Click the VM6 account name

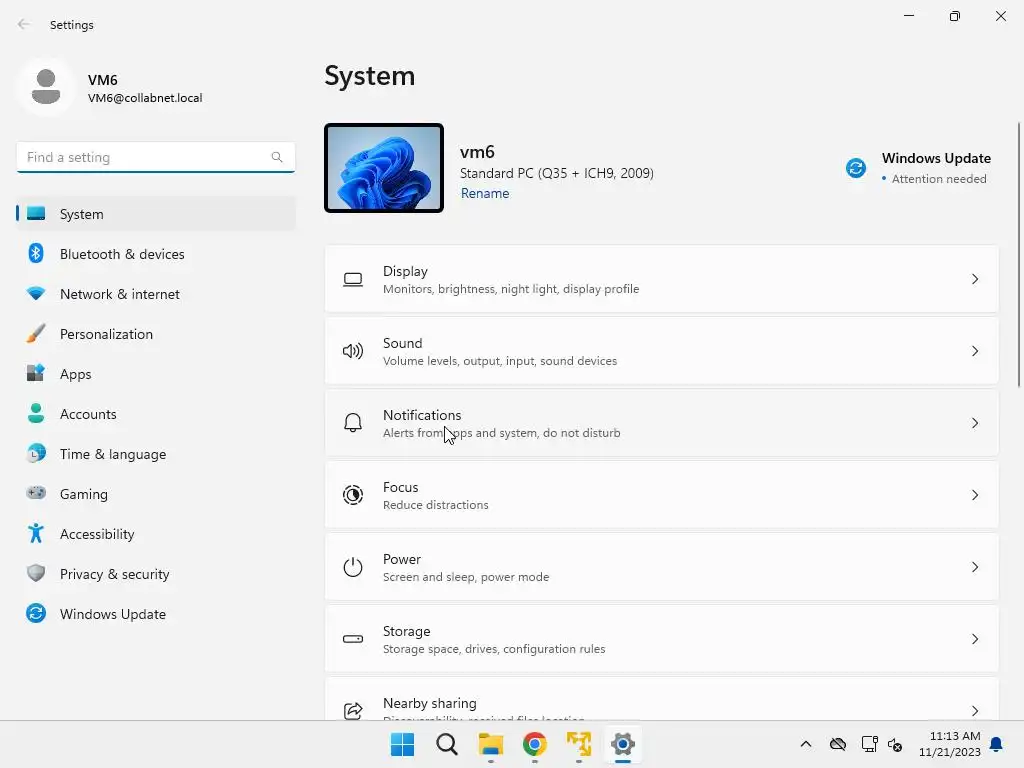tap(103, 80)
